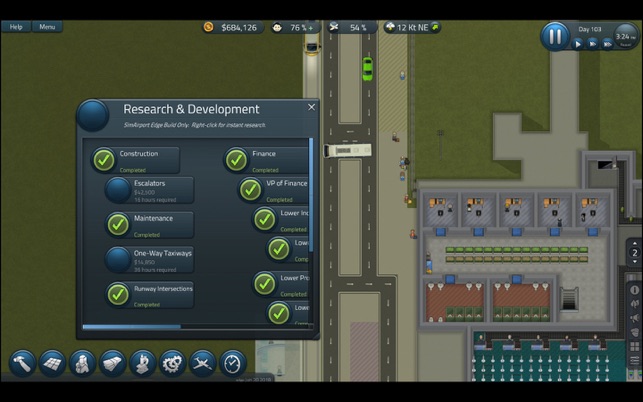
Task: Open the finances cash-stack icon
Action: [112, 363]
